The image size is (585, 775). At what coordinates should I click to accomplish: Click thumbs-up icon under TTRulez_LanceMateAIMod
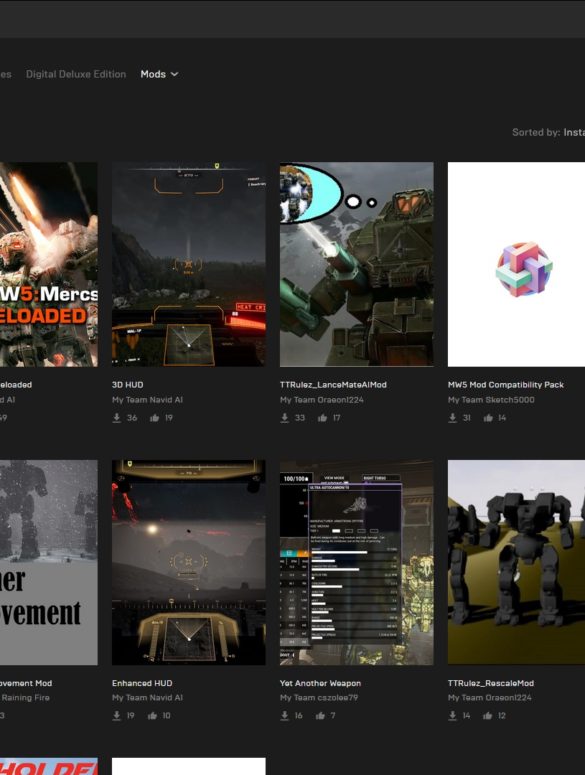(323, 418)
